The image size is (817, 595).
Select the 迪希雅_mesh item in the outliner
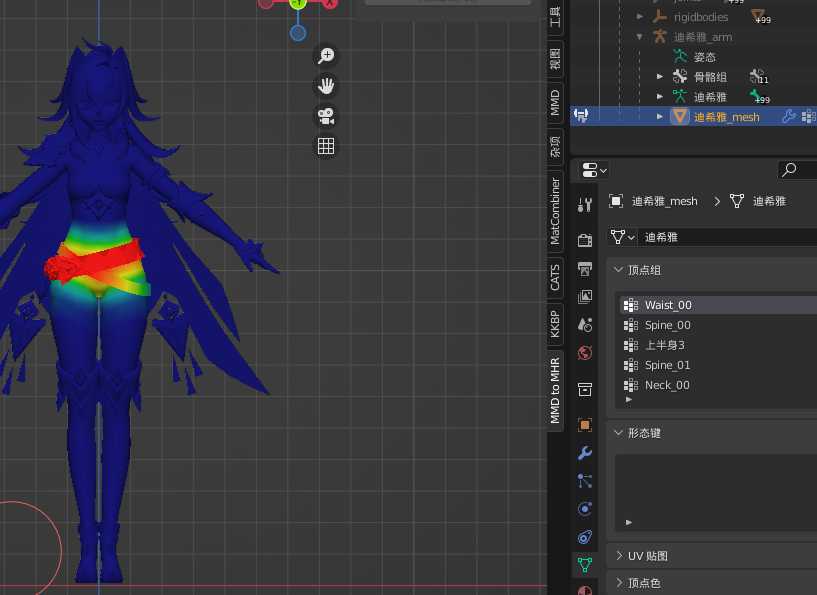pos(724,116)
